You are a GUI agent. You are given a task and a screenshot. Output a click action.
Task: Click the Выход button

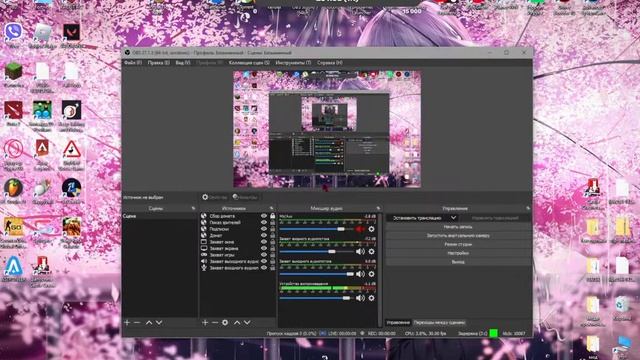point(458,262)
